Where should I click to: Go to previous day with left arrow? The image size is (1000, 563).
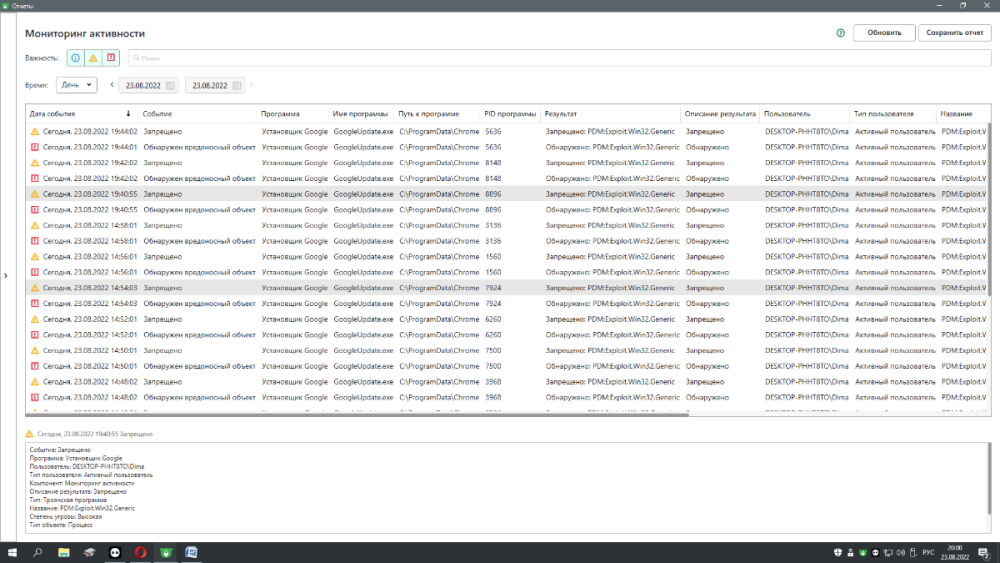pos(112,85)
